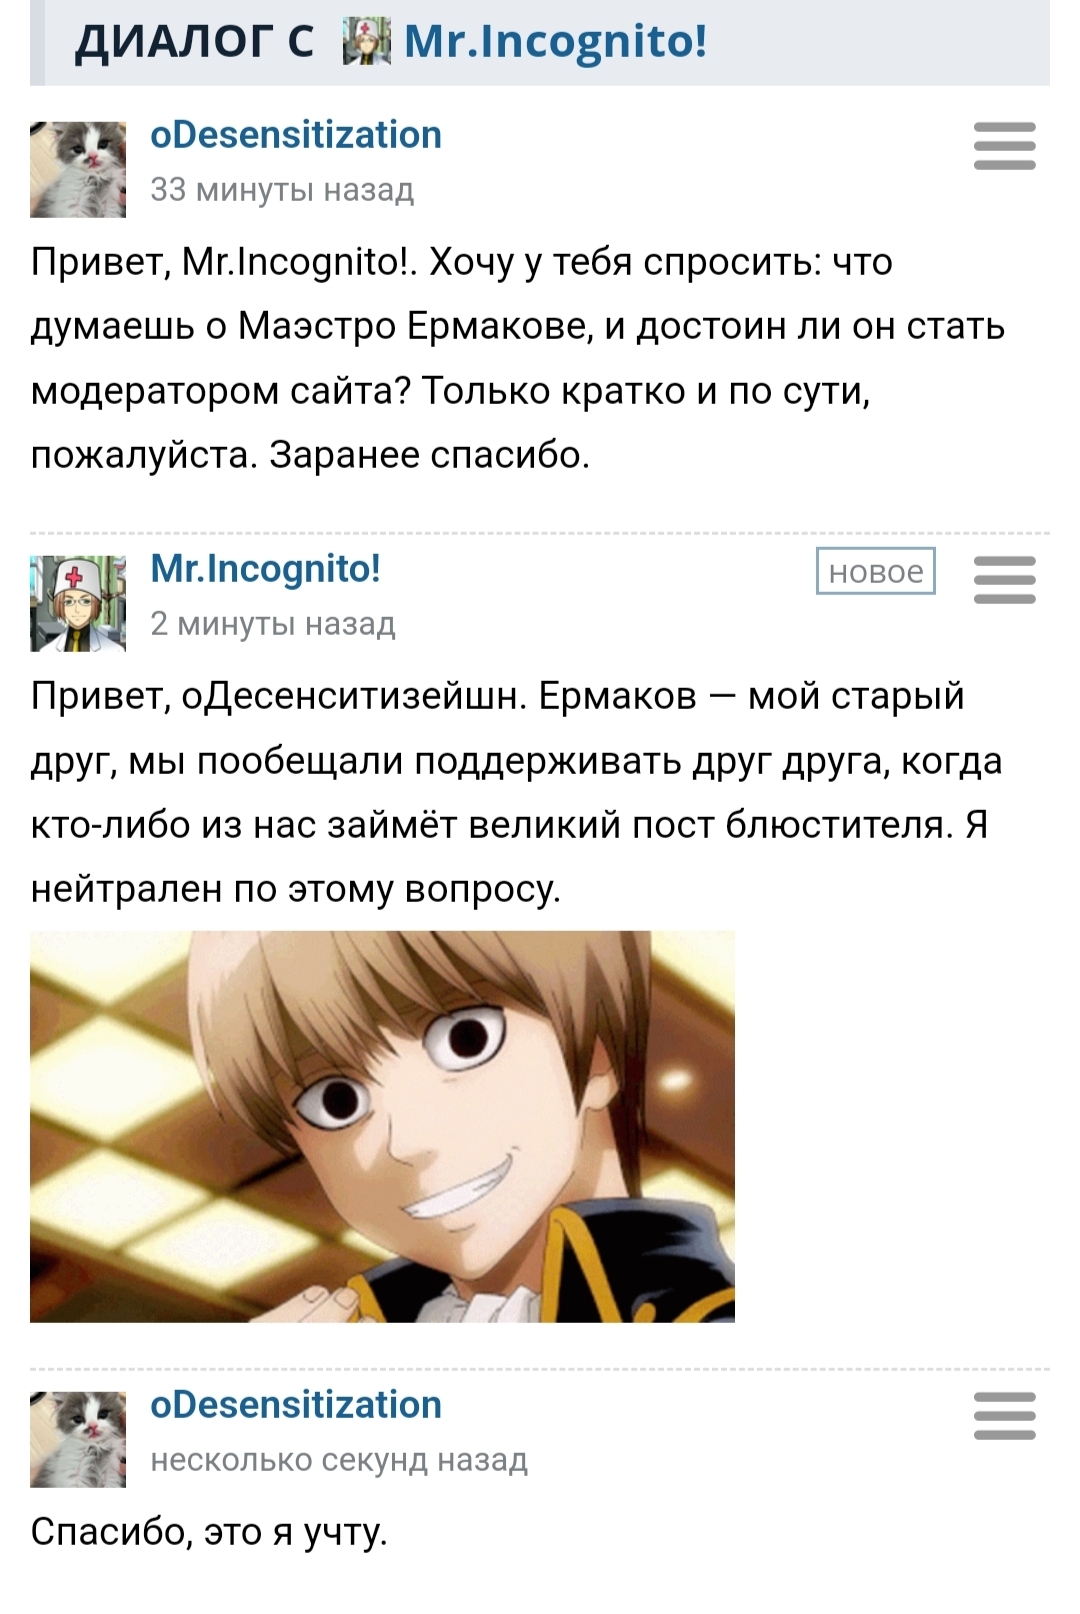The width and height of the screenshot is (1080, 1614).
Task: Click the reply text mentioning пост блюстителя
Action: 517,792
